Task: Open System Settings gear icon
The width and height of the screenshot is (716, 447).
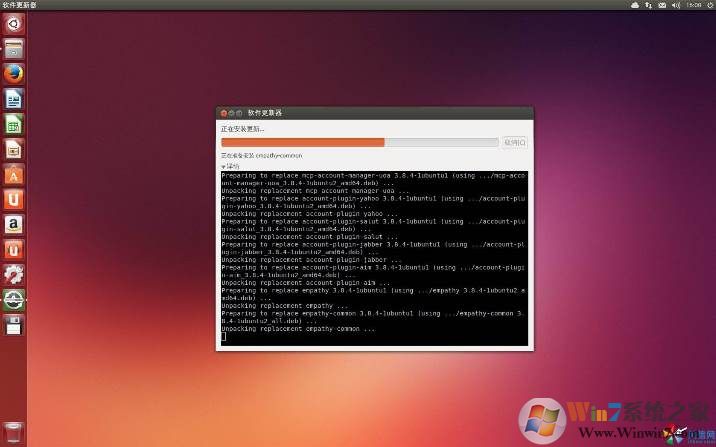Action: tap(14, 275)
